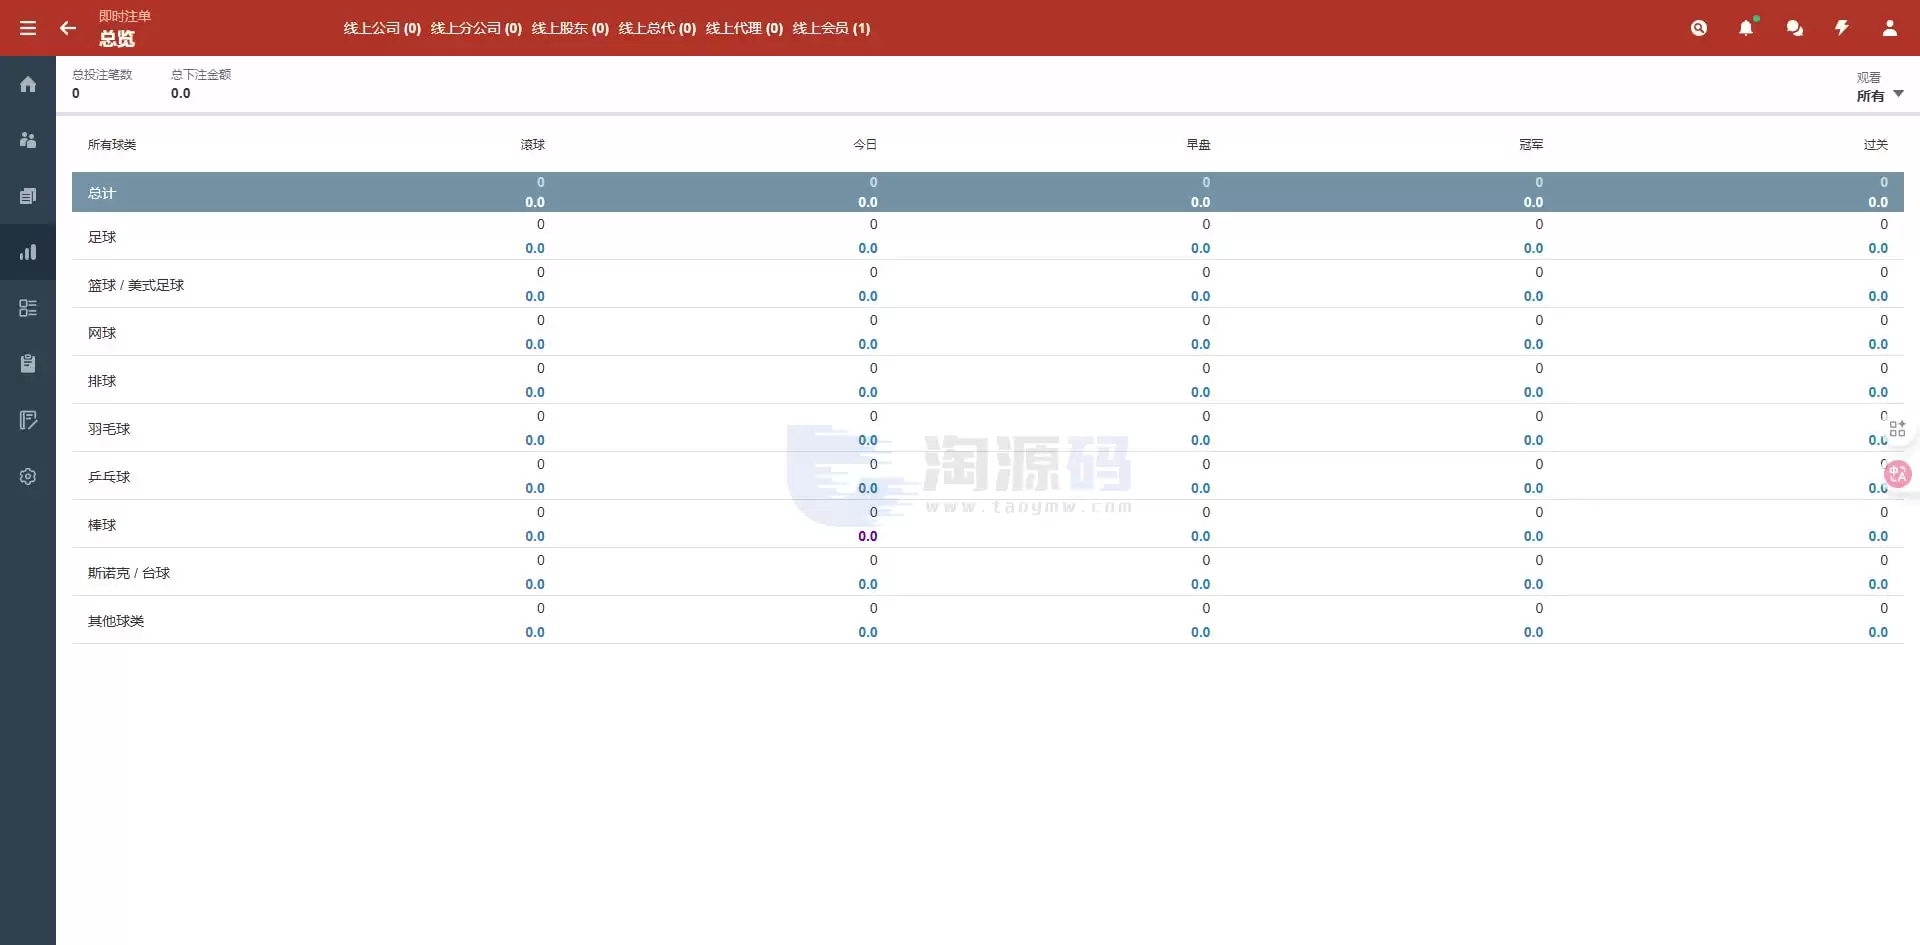Open settings gear in sidebar
Viewport: 1920px width, 945px height.
pos(28,476)
